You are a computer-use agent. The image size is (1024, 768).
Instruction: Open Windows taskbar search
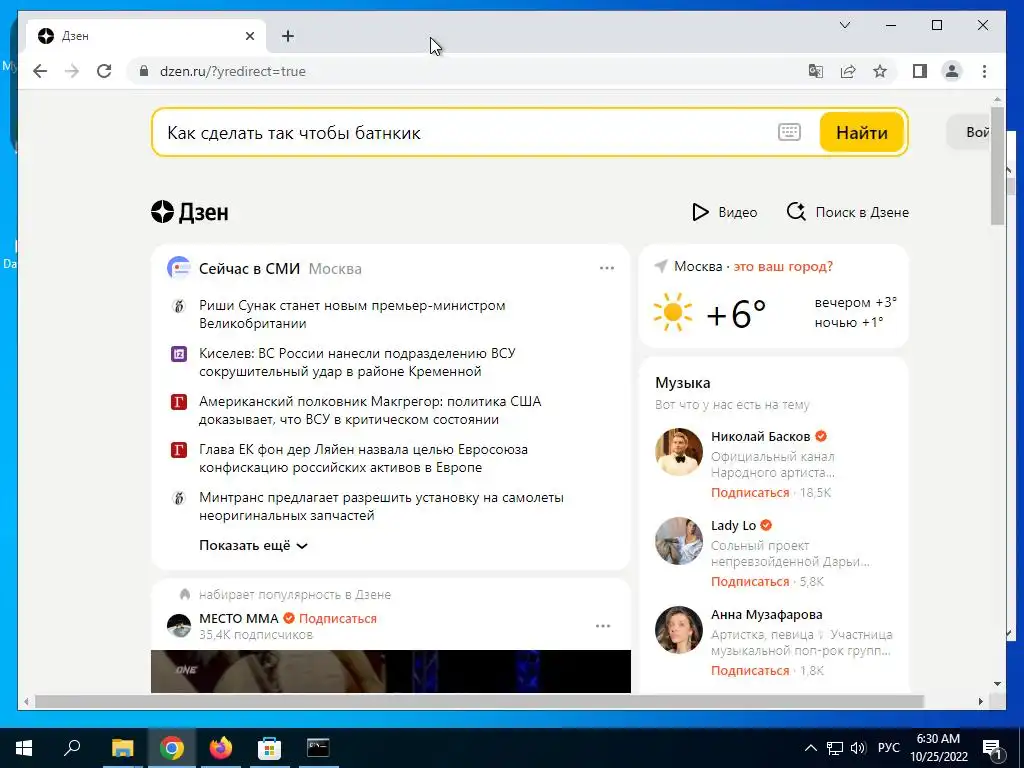pos(72,748)
